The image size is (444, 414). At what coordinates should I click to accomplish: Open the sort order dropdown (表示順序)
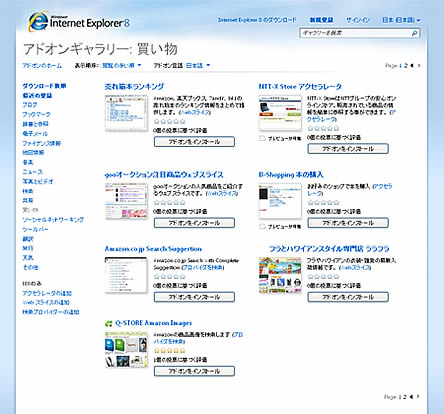pyautogui.click(x=121, y=66)
